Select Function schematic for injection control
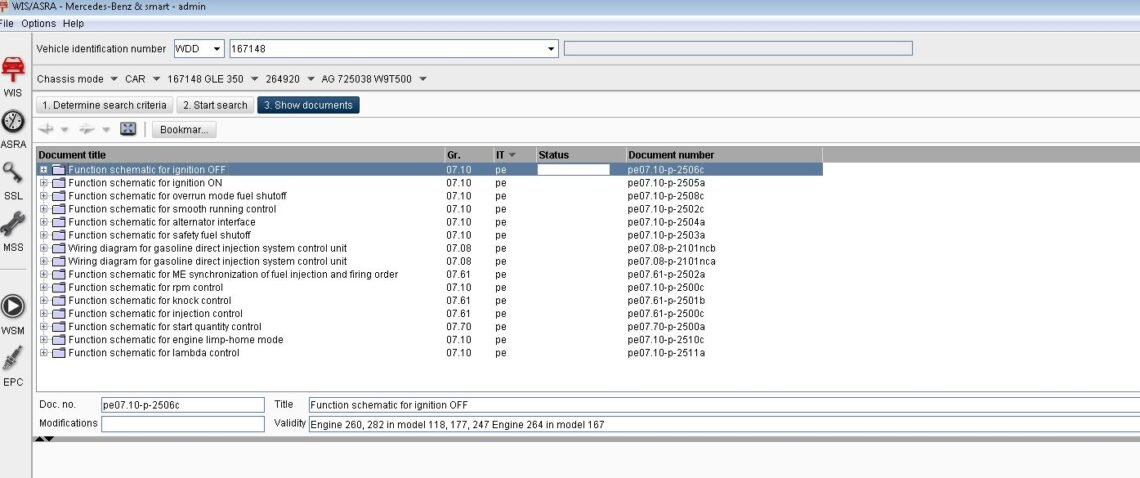The height and width of the screenshot is (478, 1140). [x=155, y=314]
